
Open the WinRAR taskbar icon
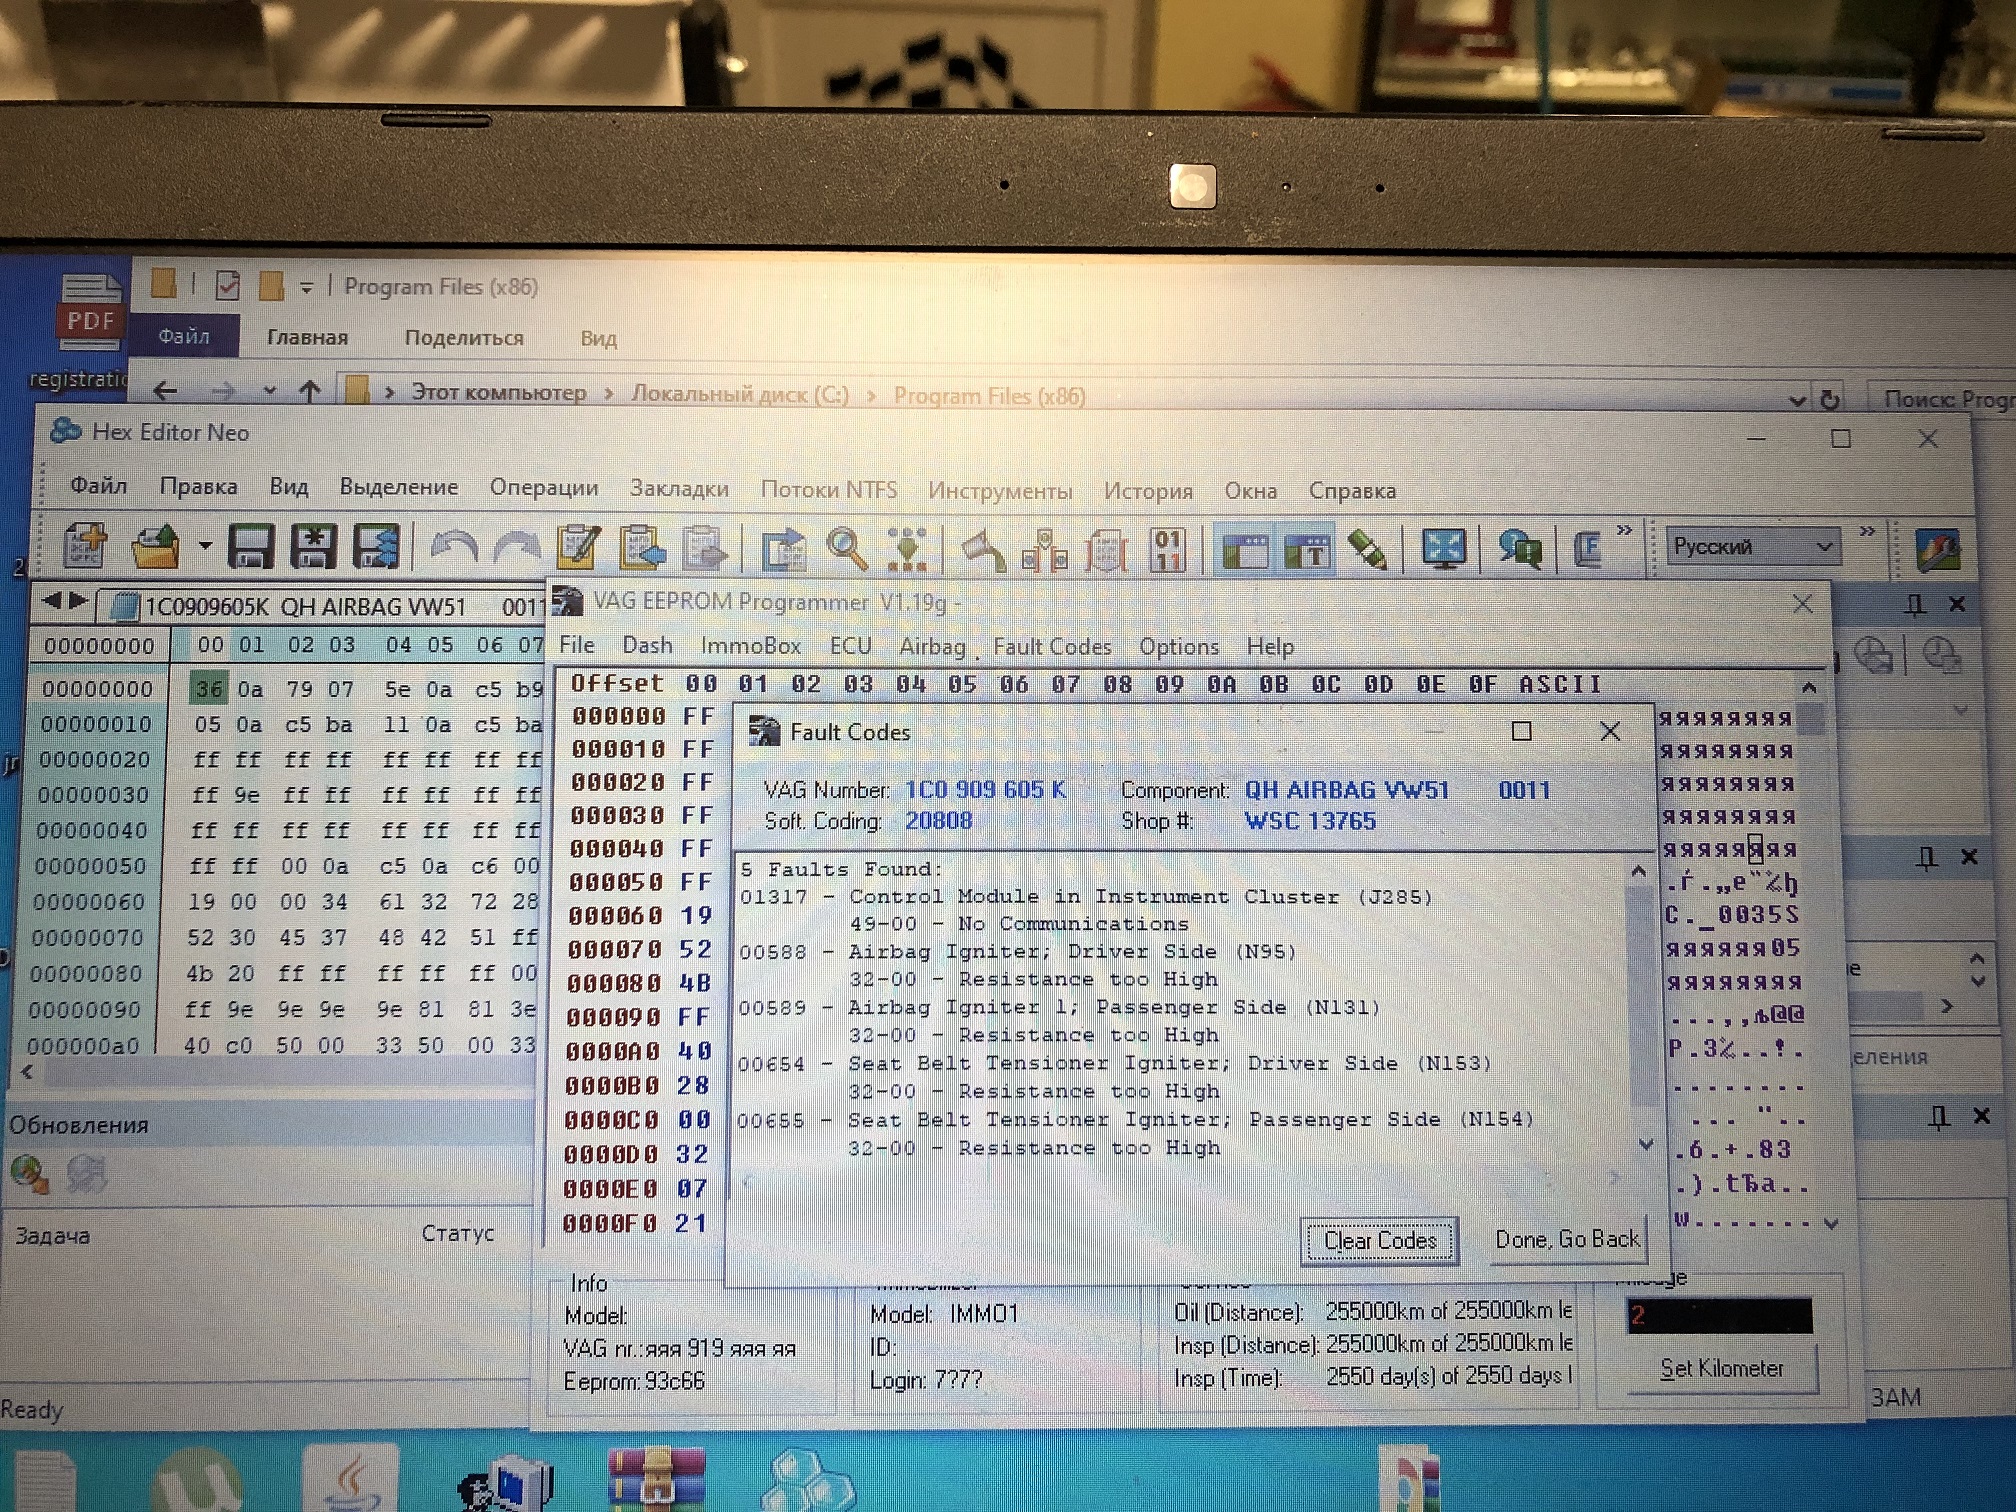click(656, 1480)
